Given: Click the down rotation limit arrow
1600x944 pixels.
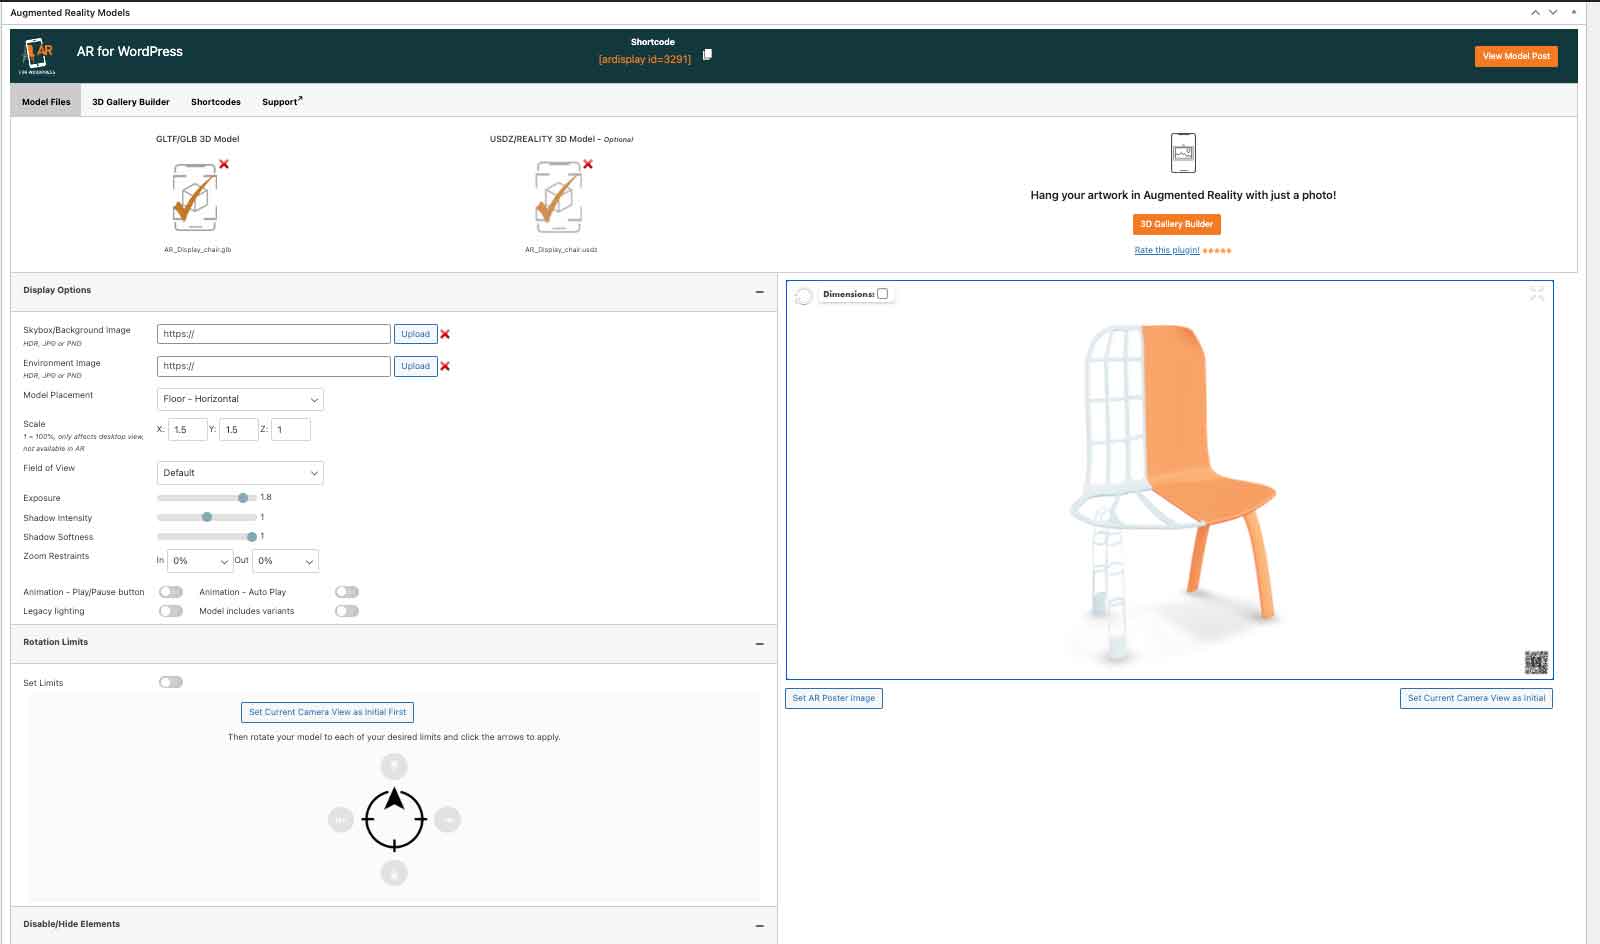Looking at the screenshot, I should pyautogui.click(x=394, y=873).
